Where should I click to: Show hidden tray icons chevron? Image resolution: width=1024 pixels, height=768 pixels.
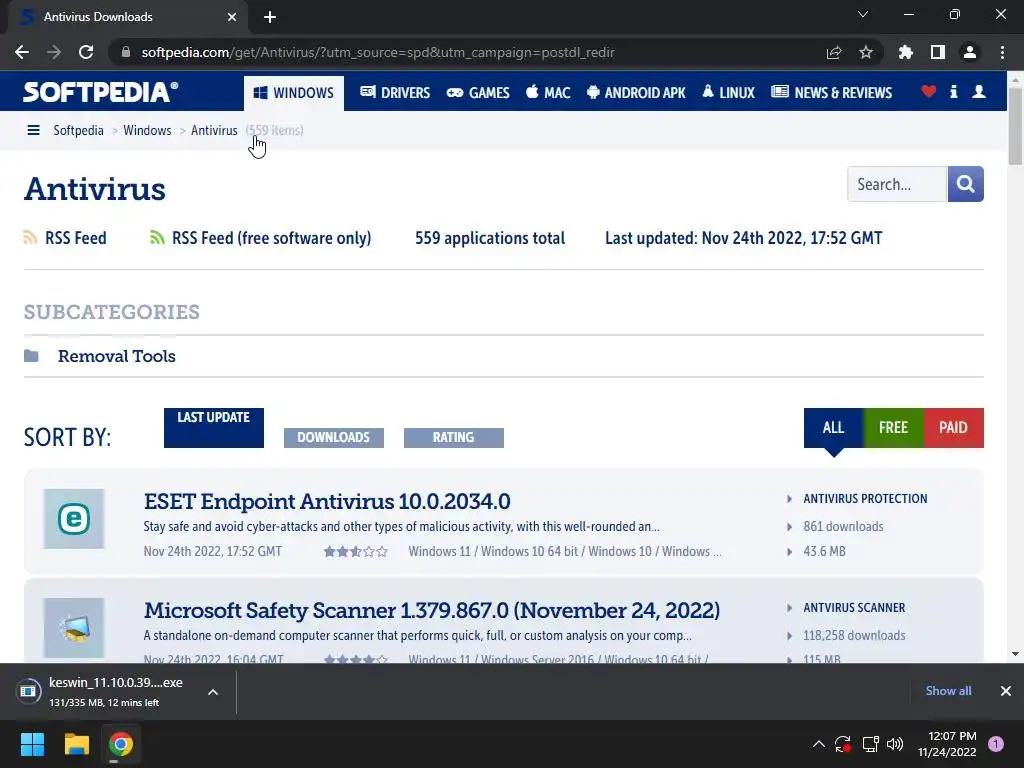818,744
